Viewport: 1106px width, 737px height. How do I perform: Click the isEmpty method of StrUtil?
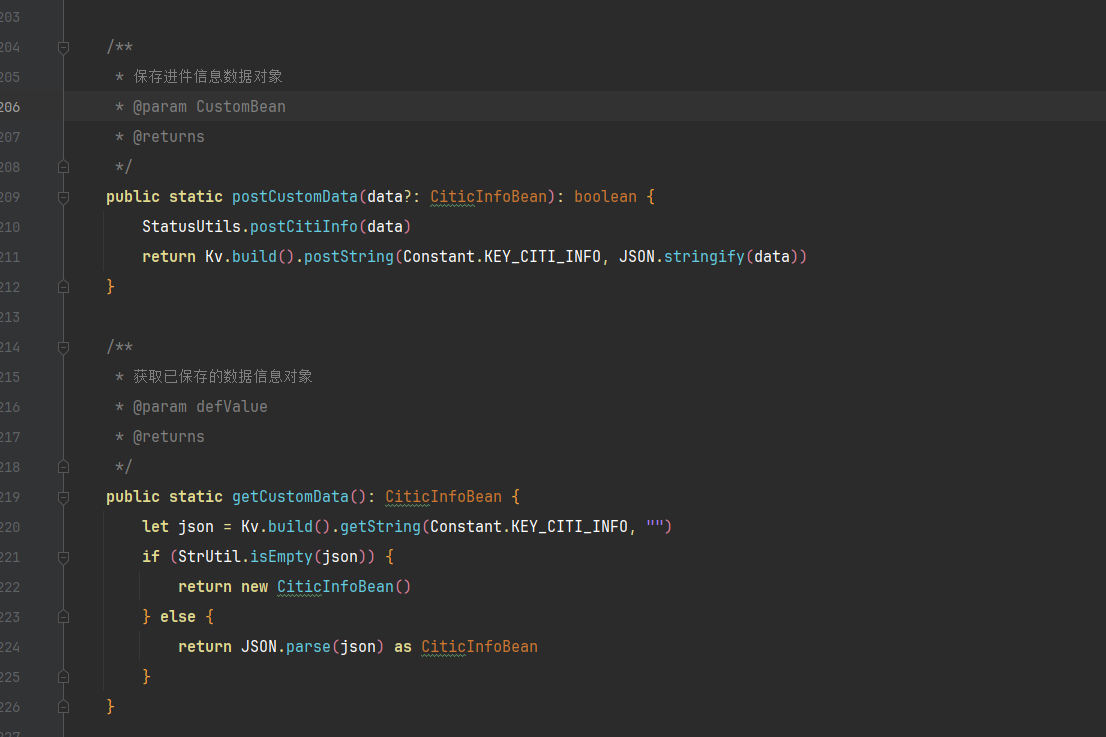point(282,557)
